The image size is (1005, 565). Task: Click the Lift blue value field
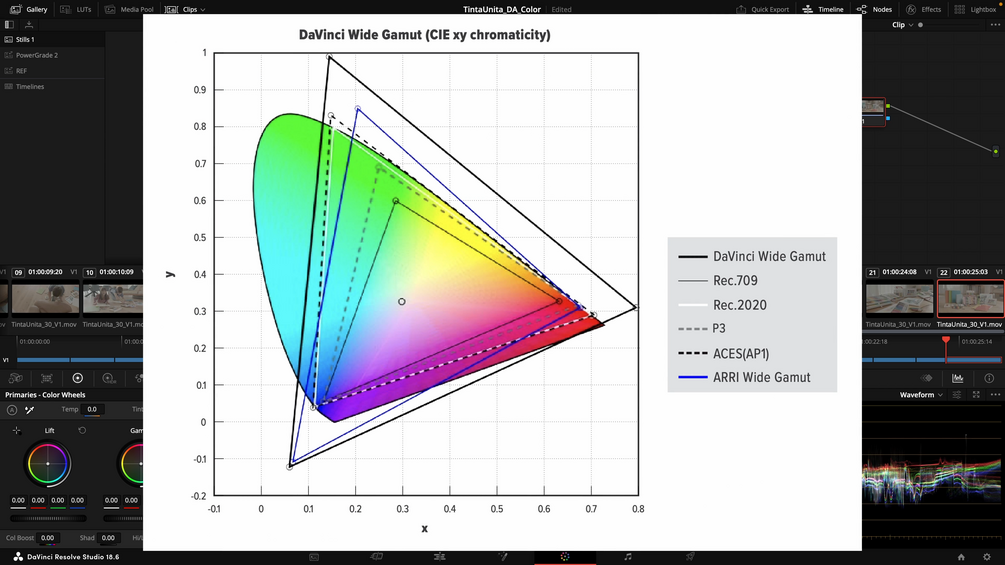click(x=78, y=500)
